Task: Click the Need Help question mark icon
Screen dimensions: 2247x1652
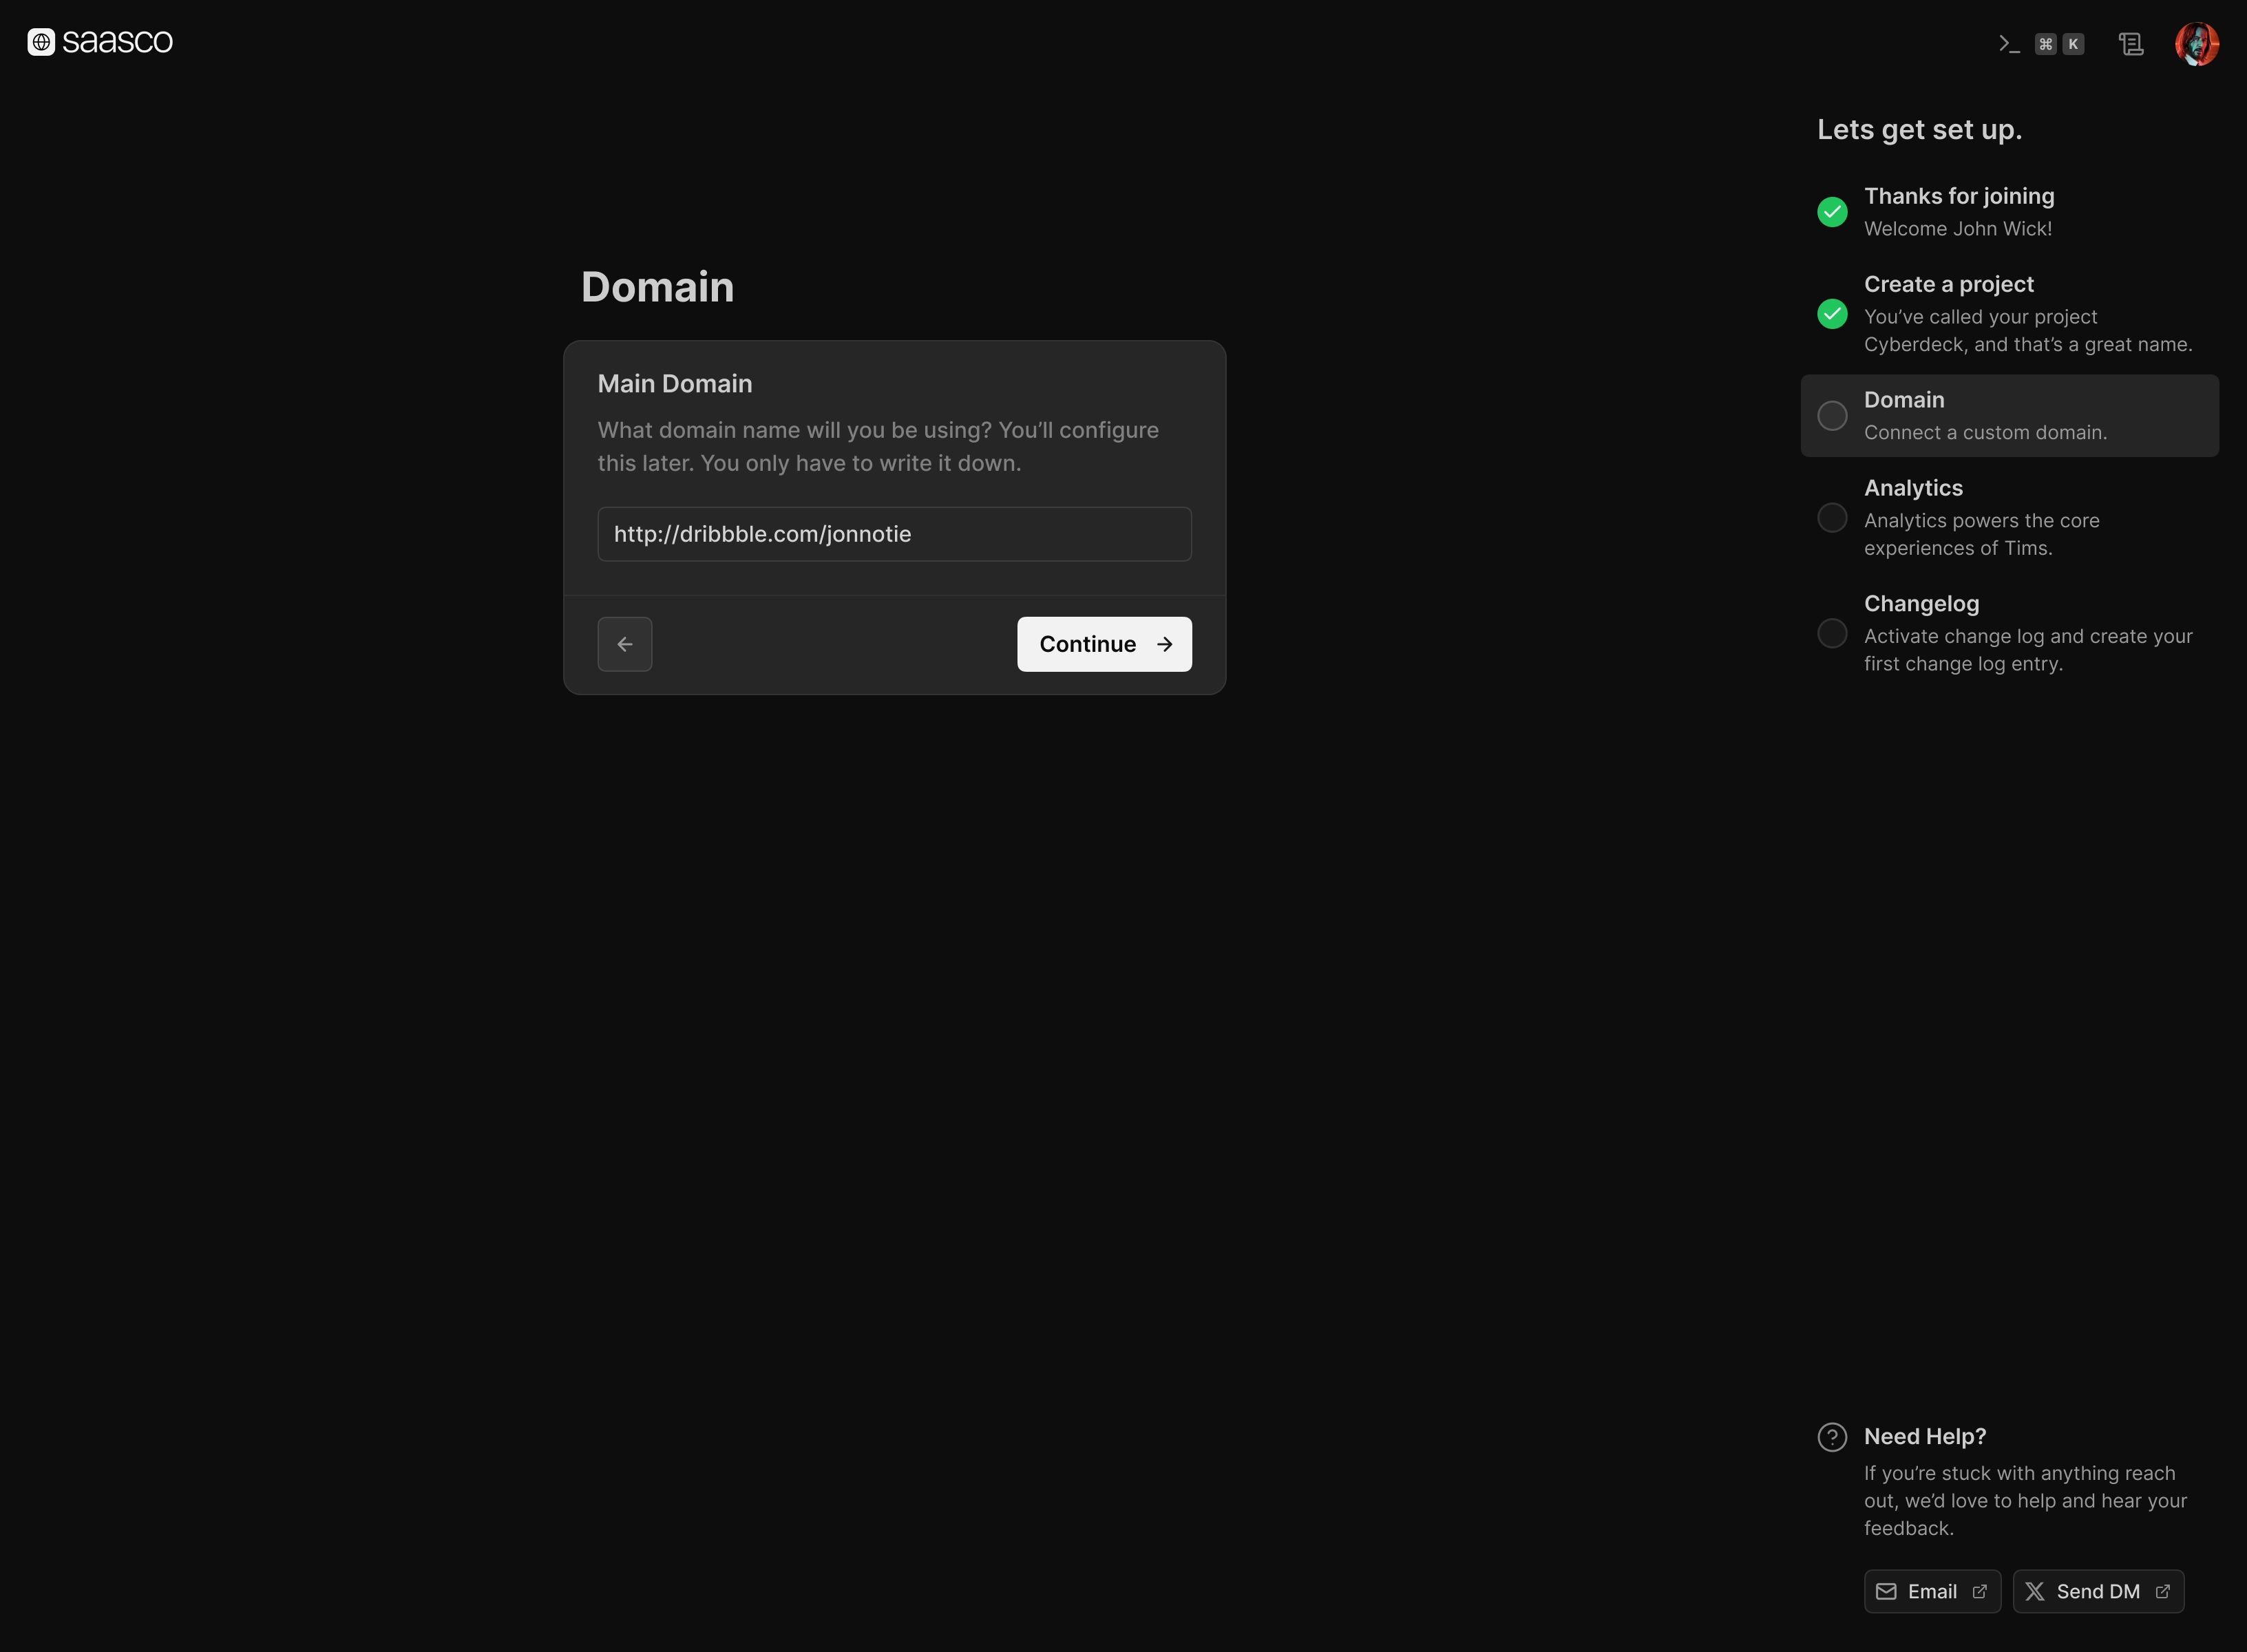Action: [1832, 1437]
